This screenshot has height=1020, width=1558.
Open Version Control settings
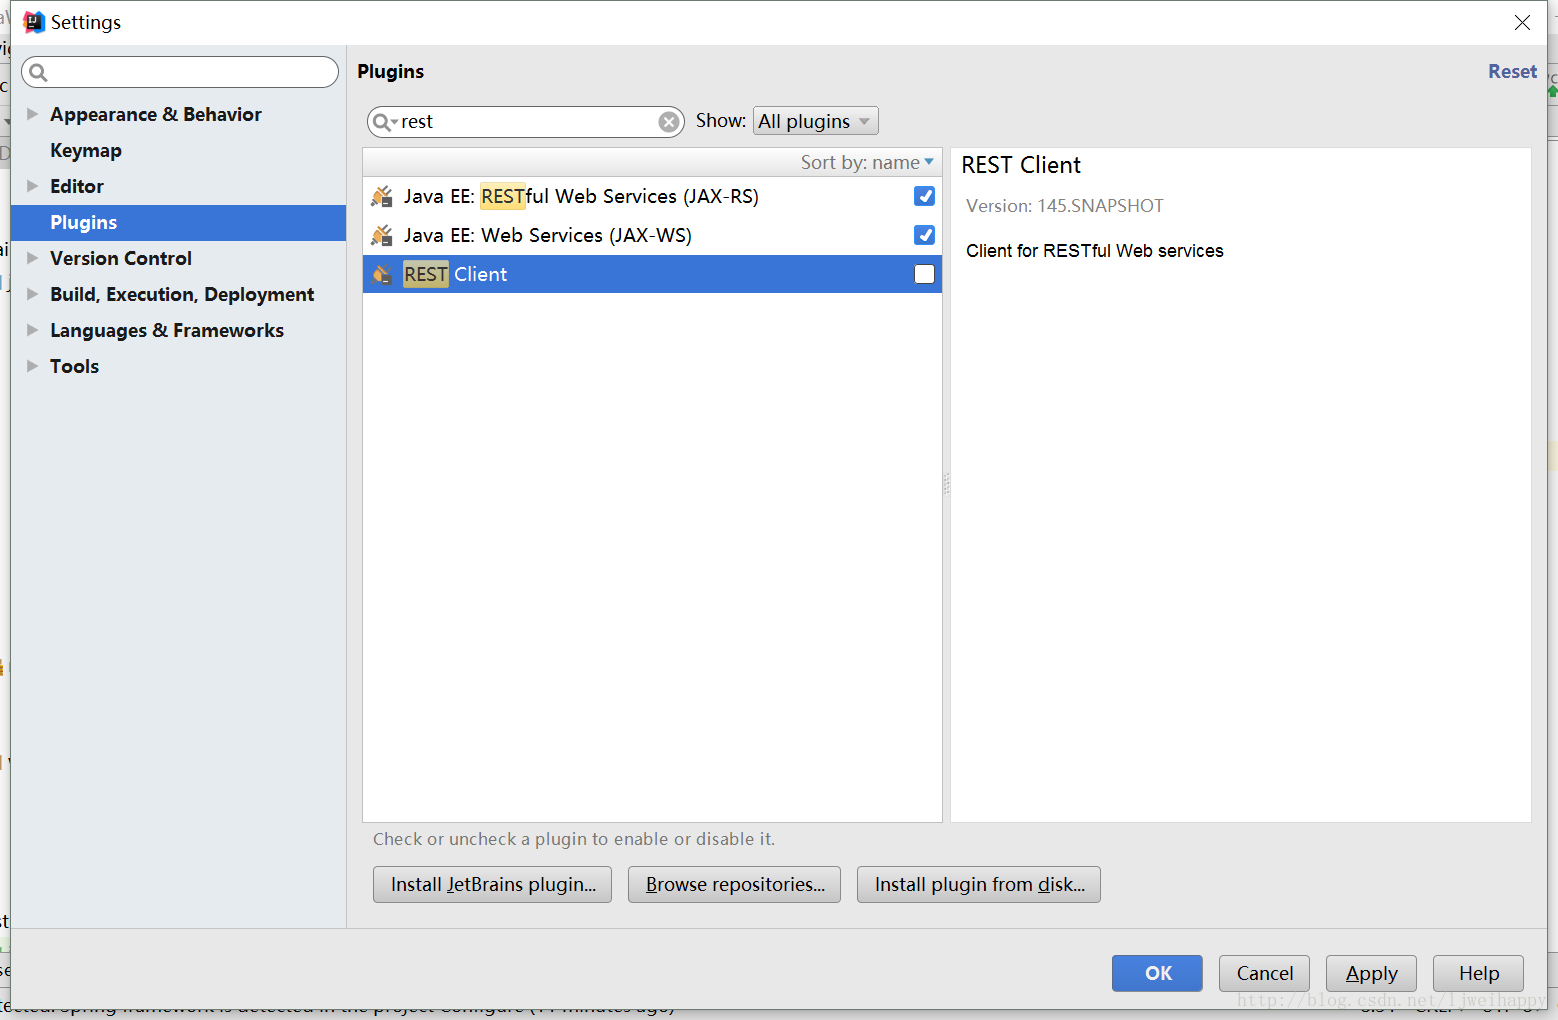[x=121, y=258]
